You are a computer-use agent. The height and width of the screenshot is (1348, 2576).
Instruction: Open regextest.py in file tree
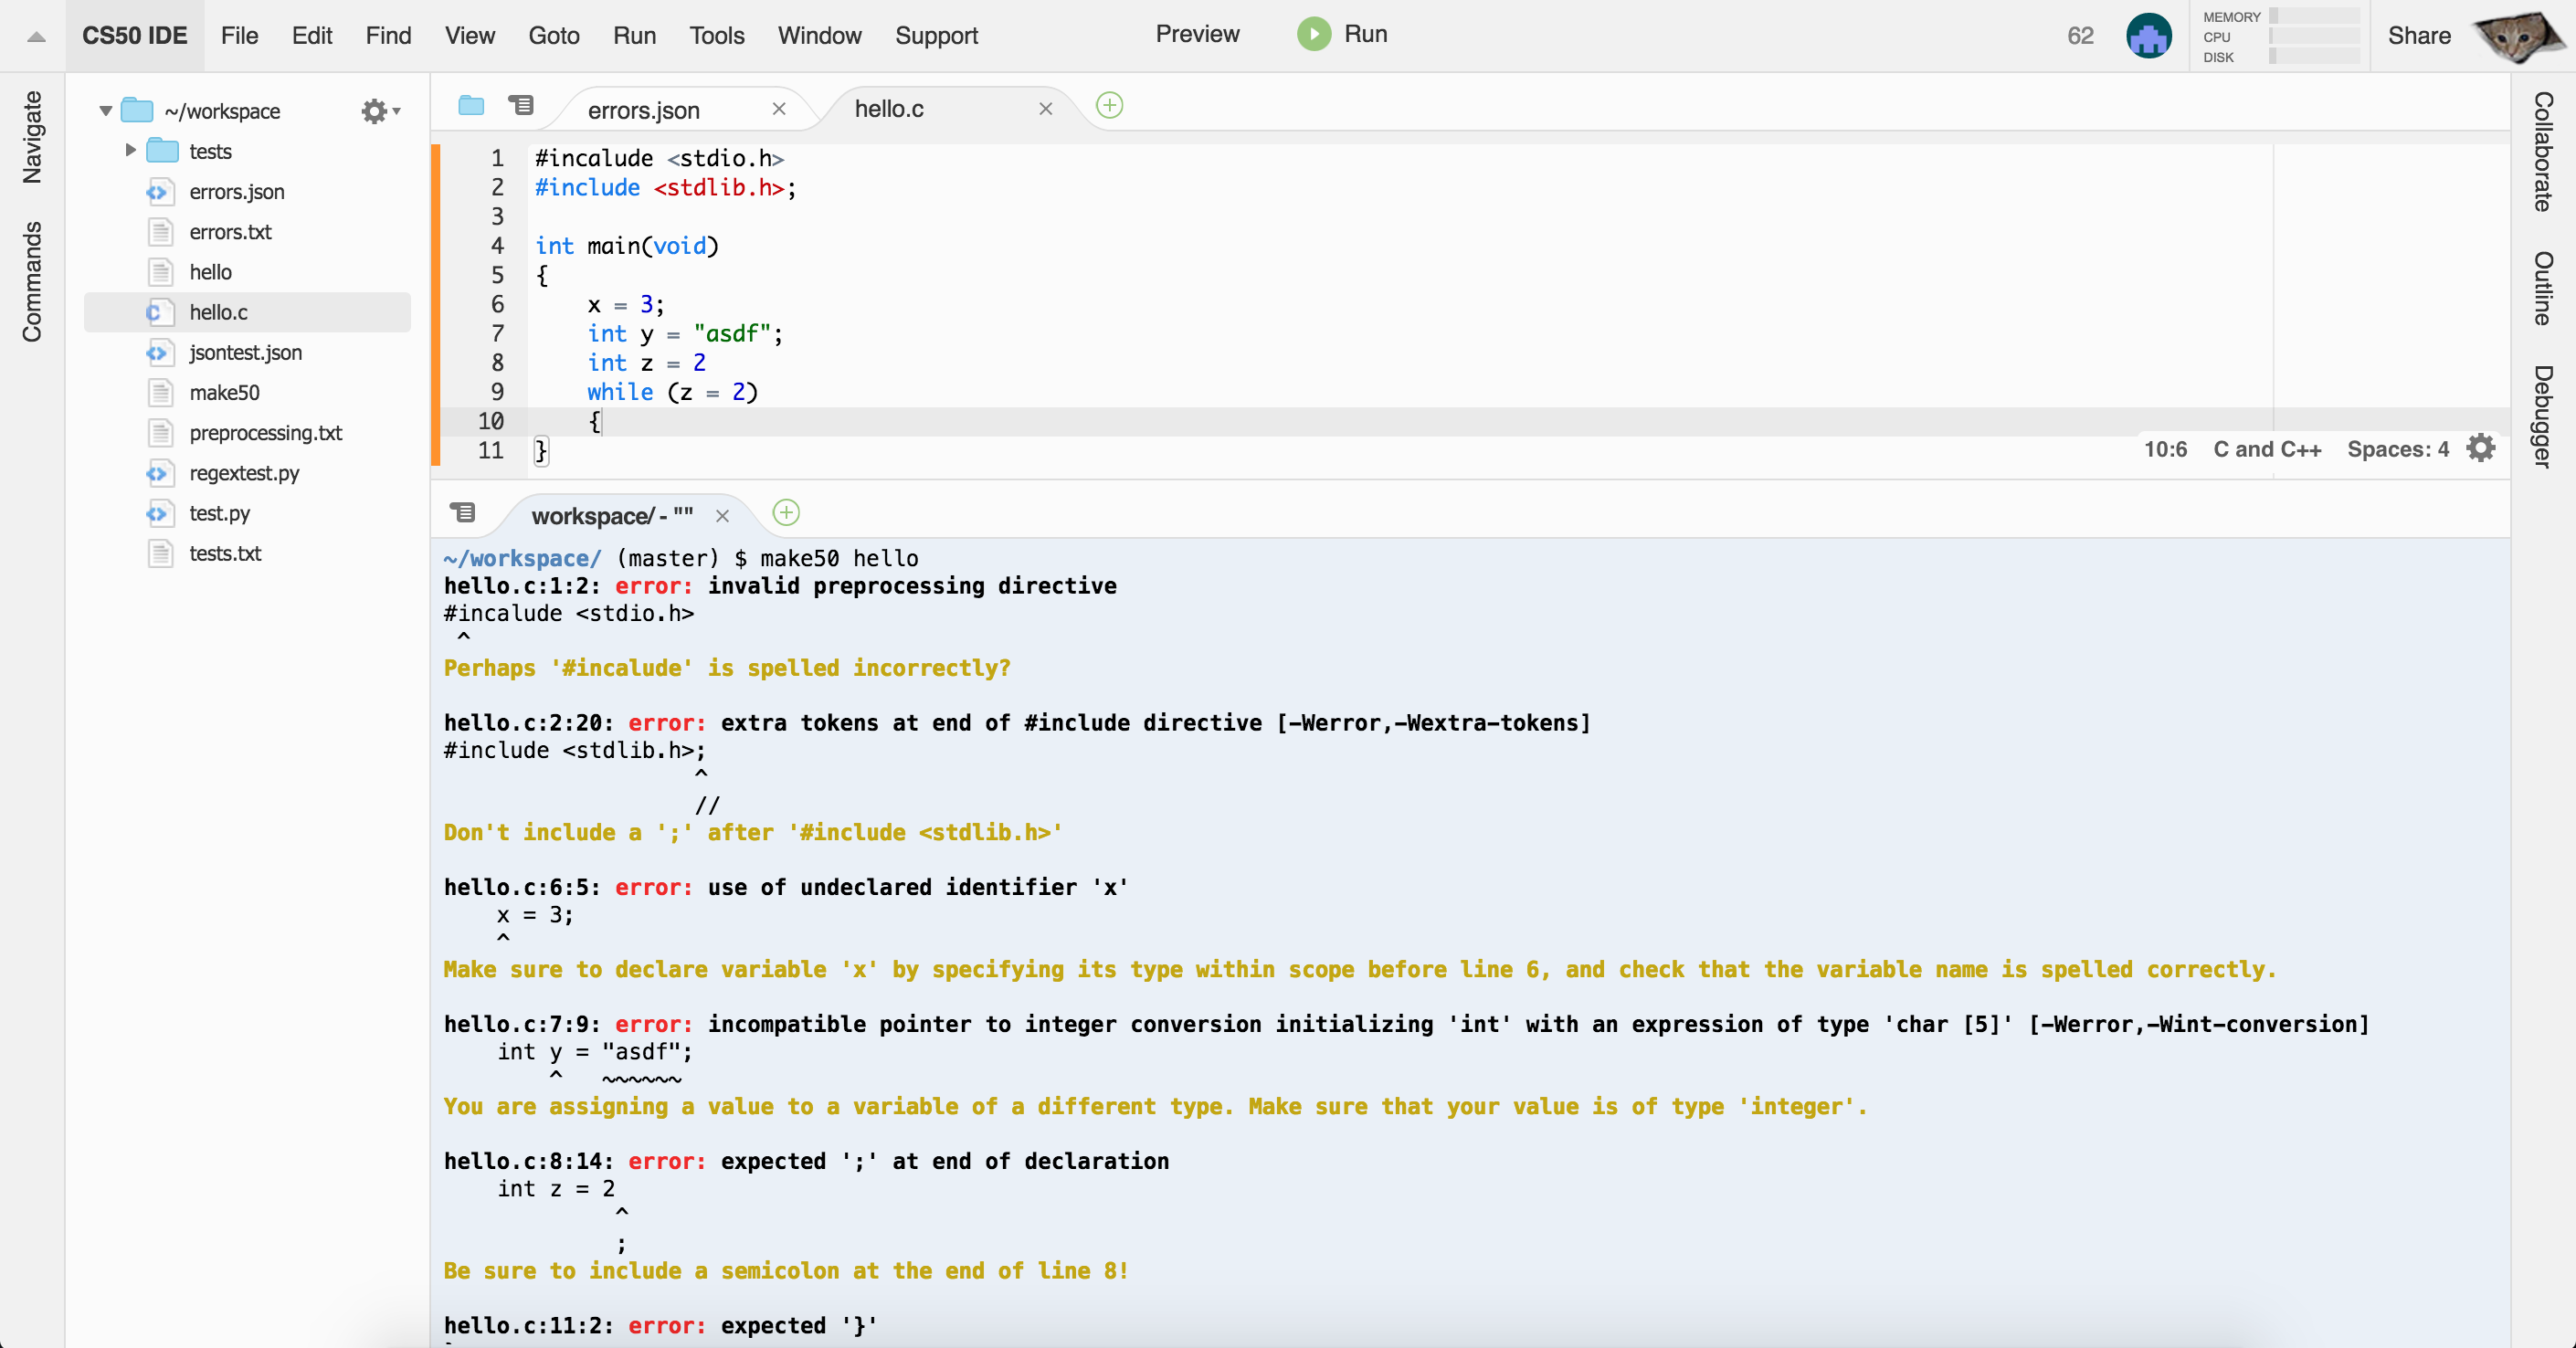coord(244,473)
